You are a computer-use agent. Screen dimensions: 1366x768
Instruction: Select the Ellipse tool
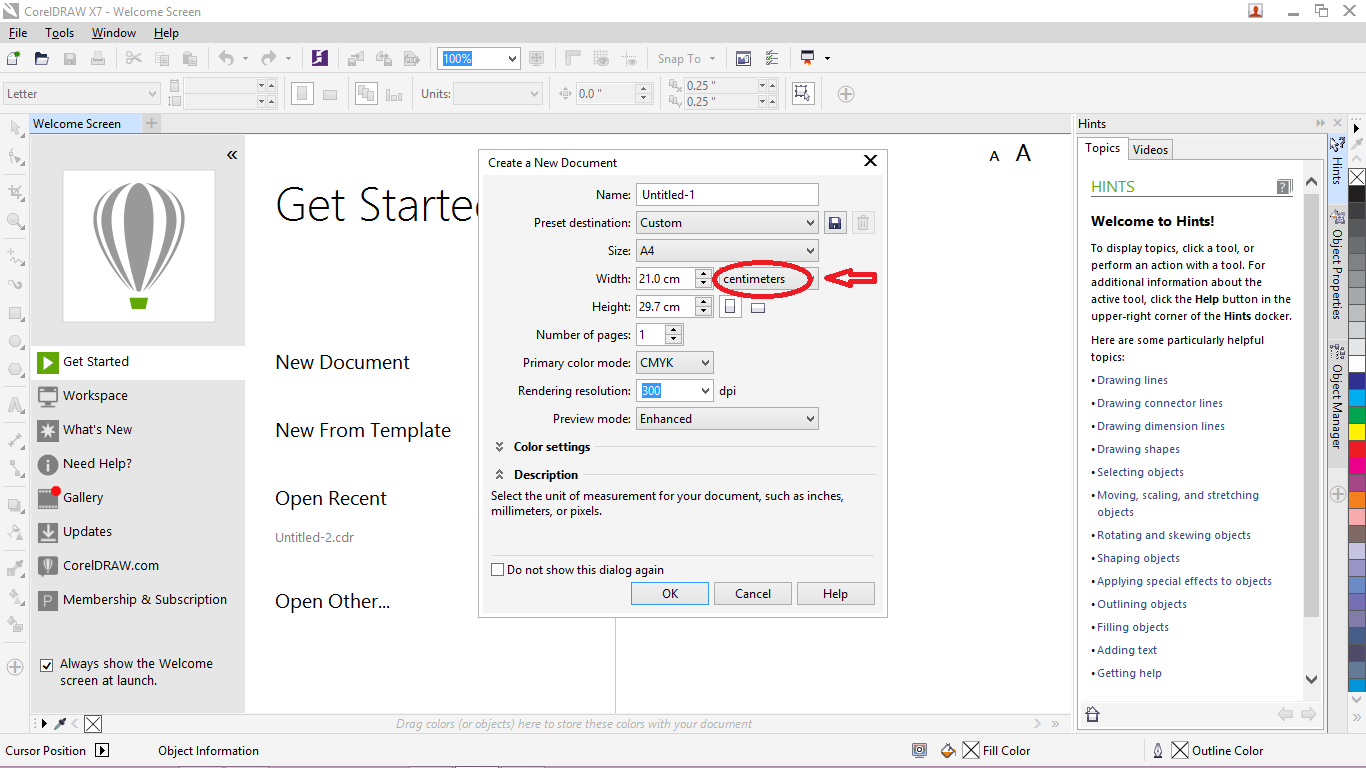tap(14, 341)
